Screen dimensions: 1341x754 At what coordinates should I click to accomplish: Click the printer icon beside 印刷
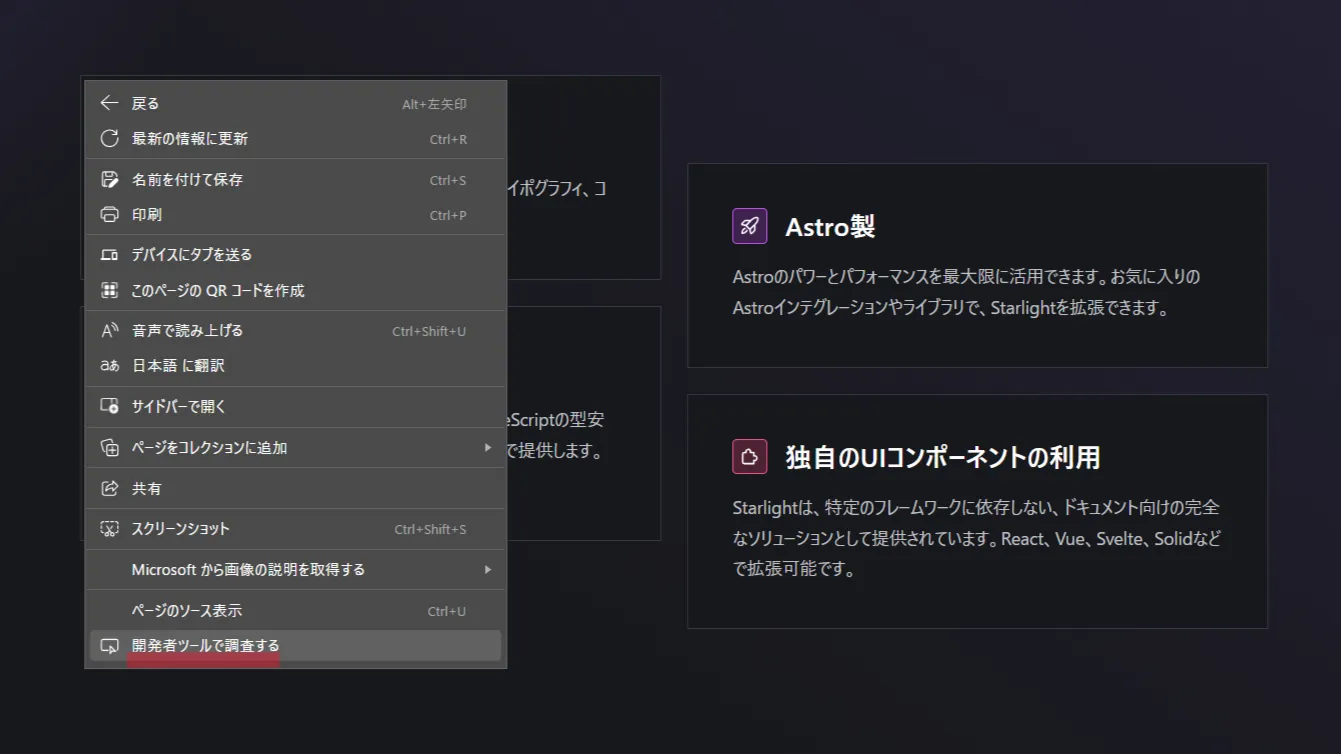(110, 215)
